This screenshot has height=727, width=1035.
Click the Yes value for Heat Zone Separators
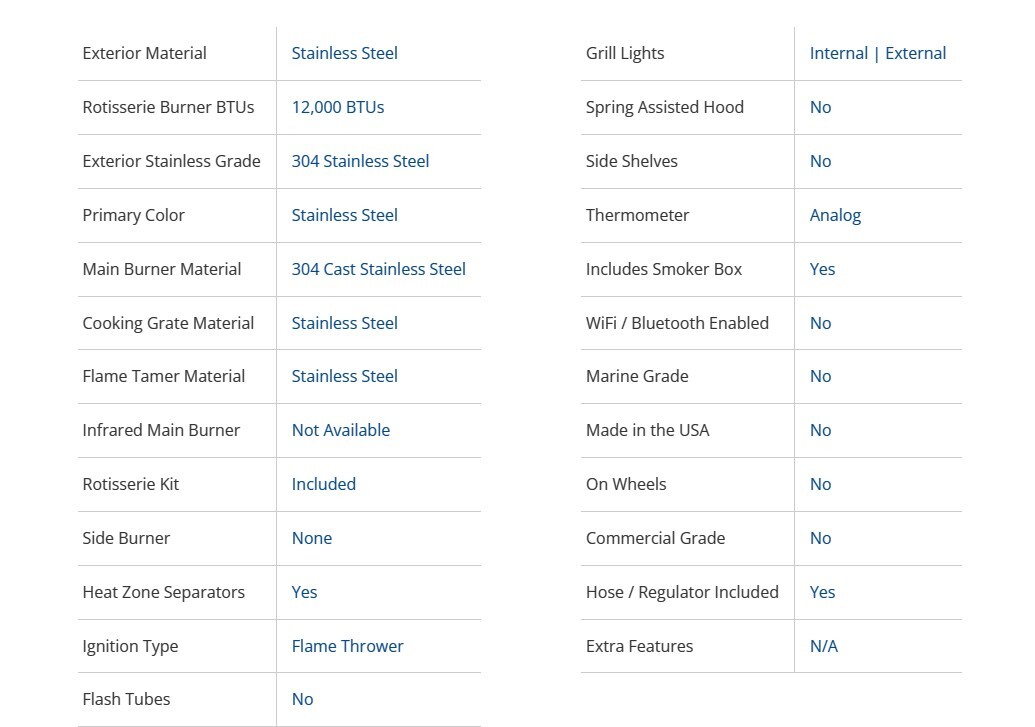coord(304,592)
